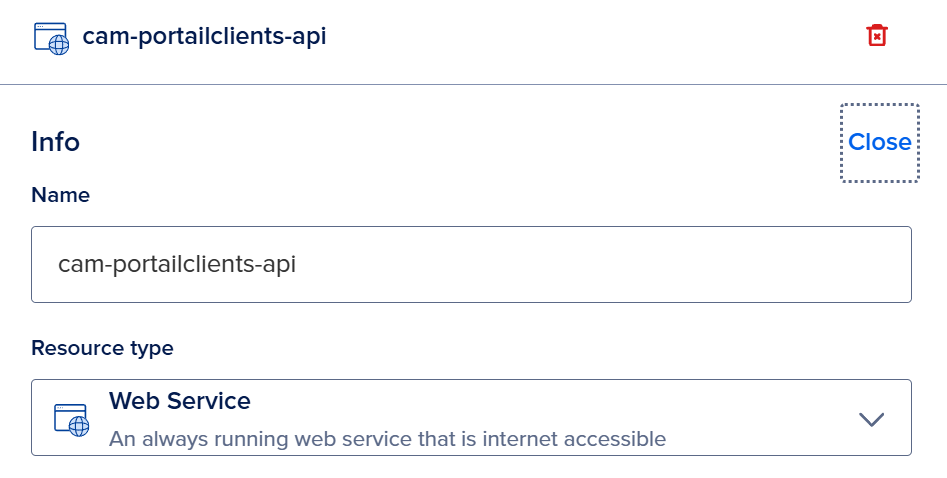Click the cam-portailclients-api header title

coord(204,37)
